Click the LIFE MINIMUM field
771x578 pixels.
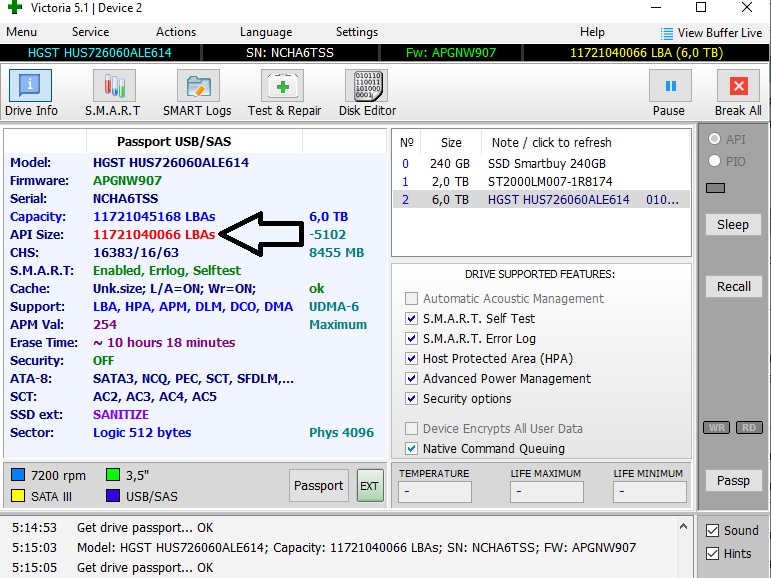pyautogui.click(x=650, y=491)
